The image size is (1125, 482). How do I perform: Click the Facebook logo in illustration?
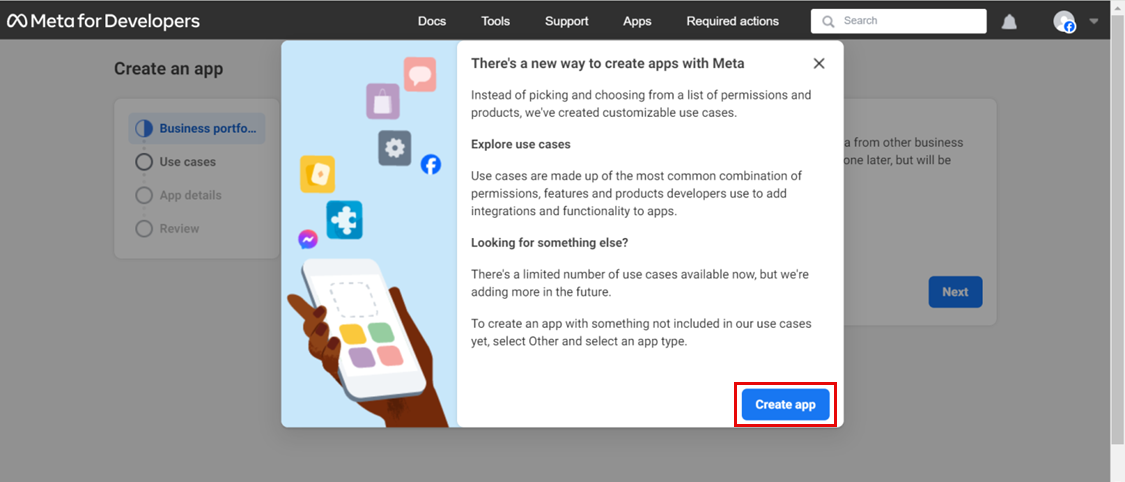[x=430, y=164]
